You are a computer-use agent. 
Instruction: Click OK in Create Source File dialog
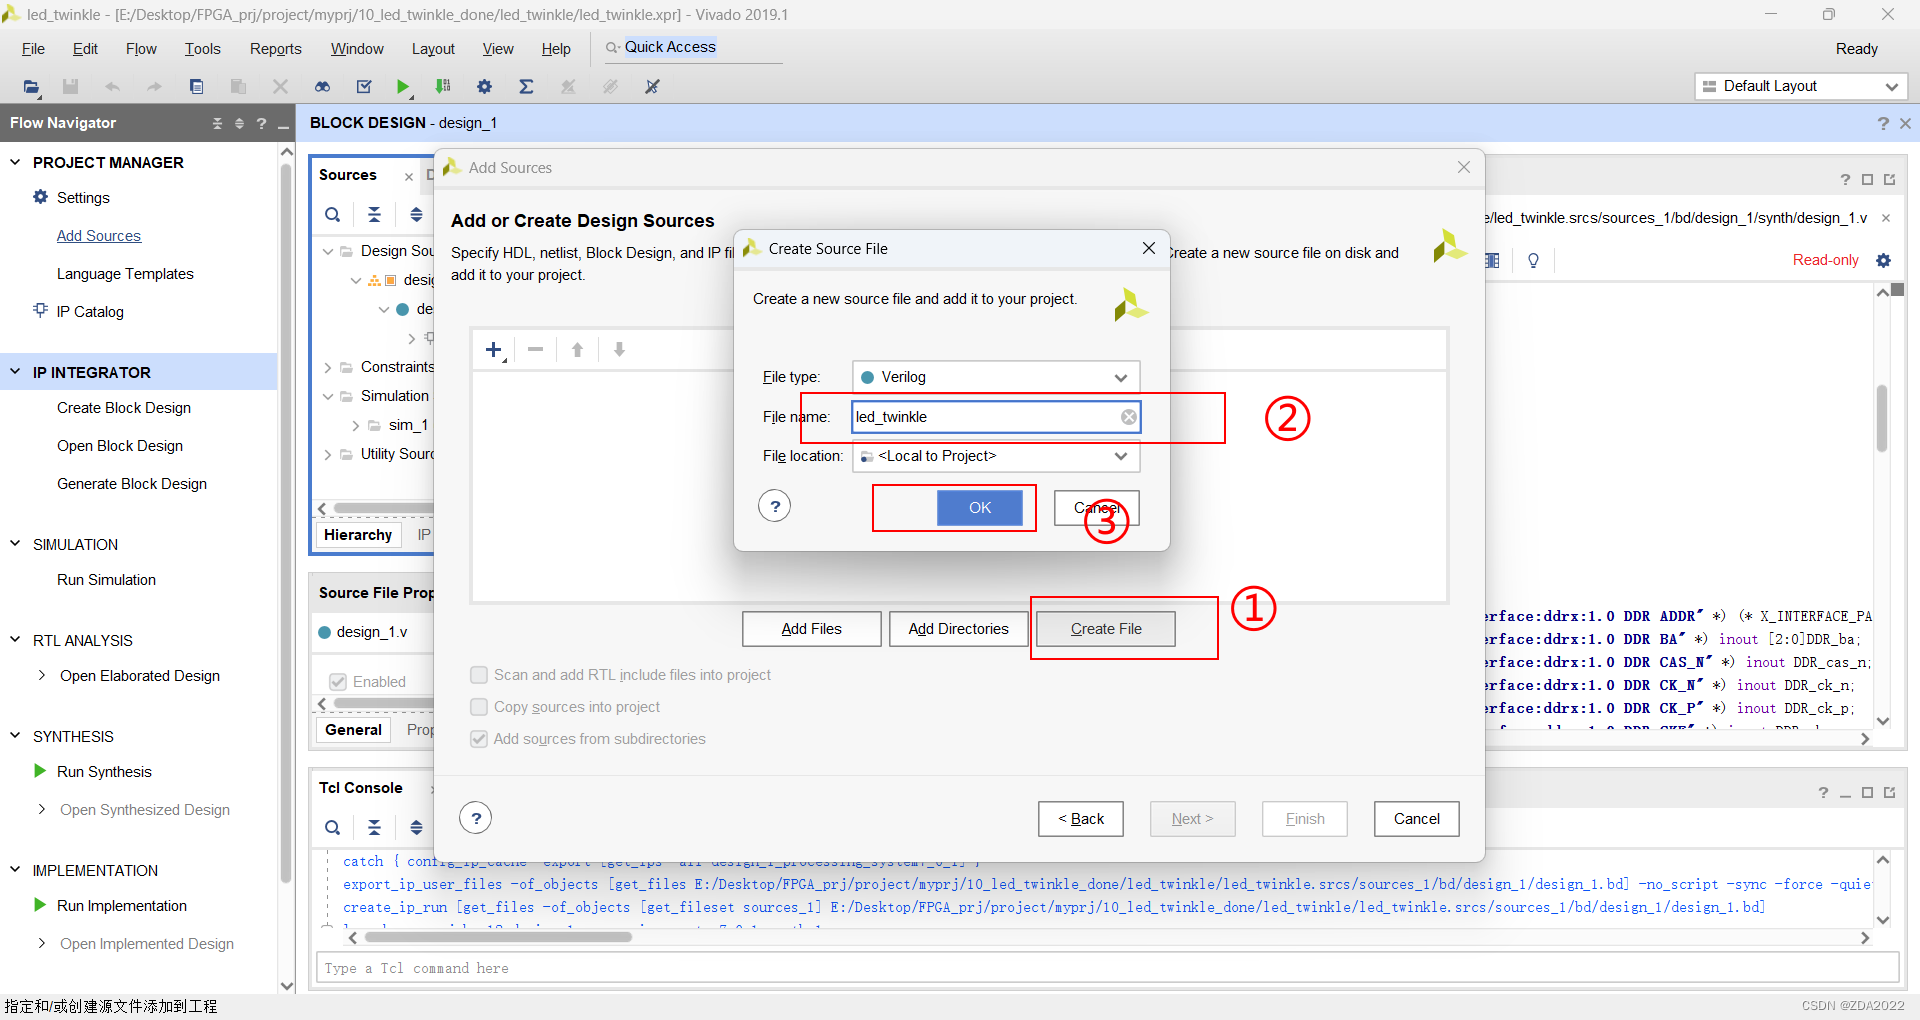980,508
